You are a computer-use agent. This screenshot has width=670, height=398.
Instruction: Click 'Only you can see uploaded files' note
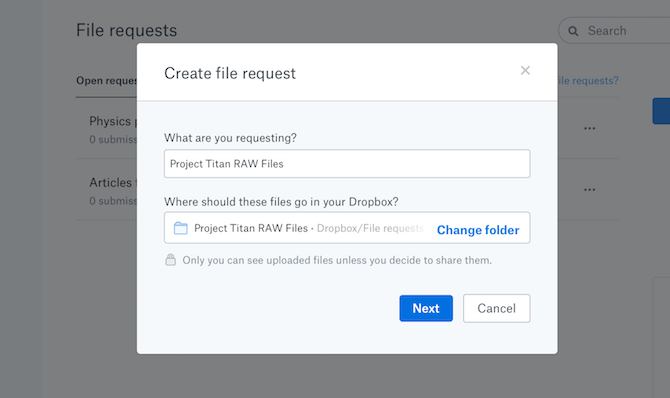[337, 260]
